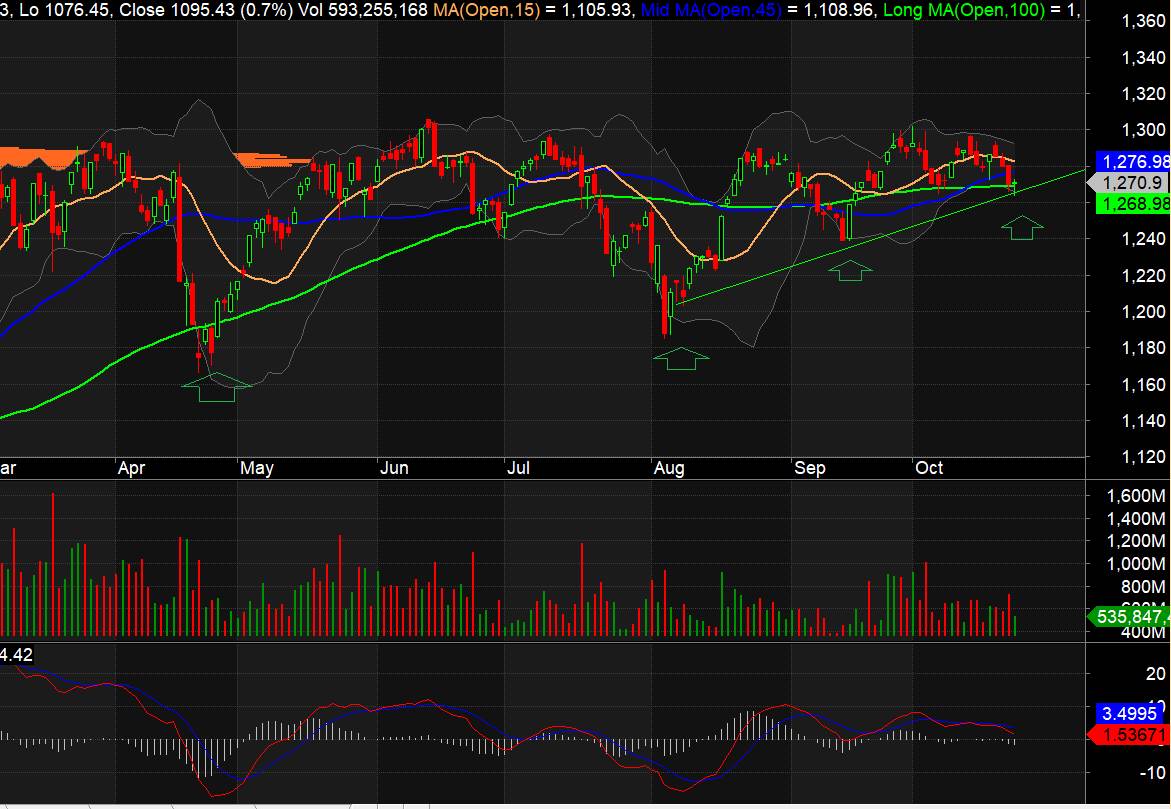Click the 1,240 price axis label

(x=1143, y=239)
